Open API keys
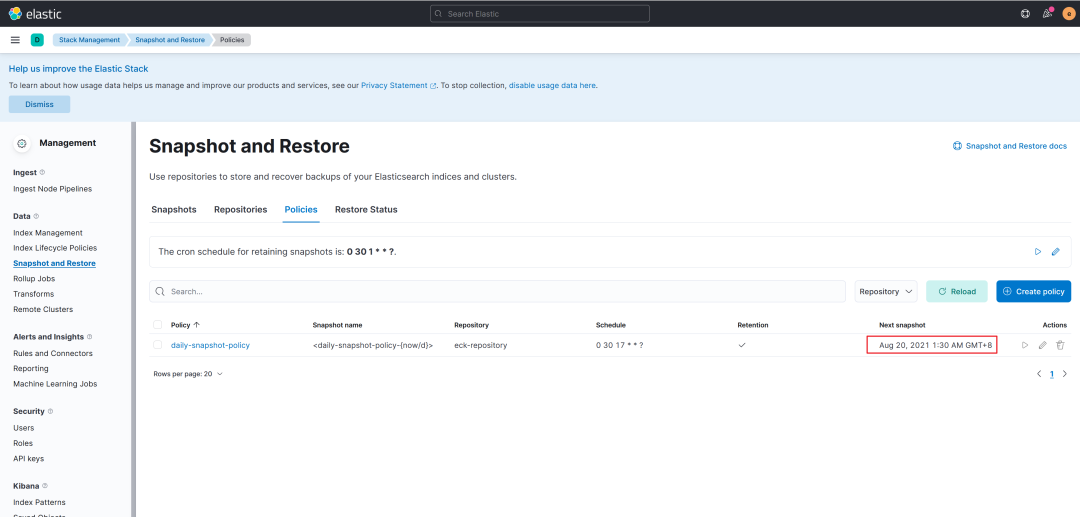This screenshot has height=517, width=1080. point(29,458)
